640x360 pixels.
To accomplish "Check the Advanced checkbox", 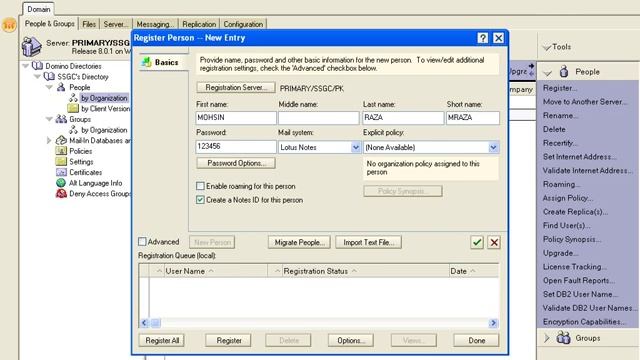I will (x=142, y=242).
